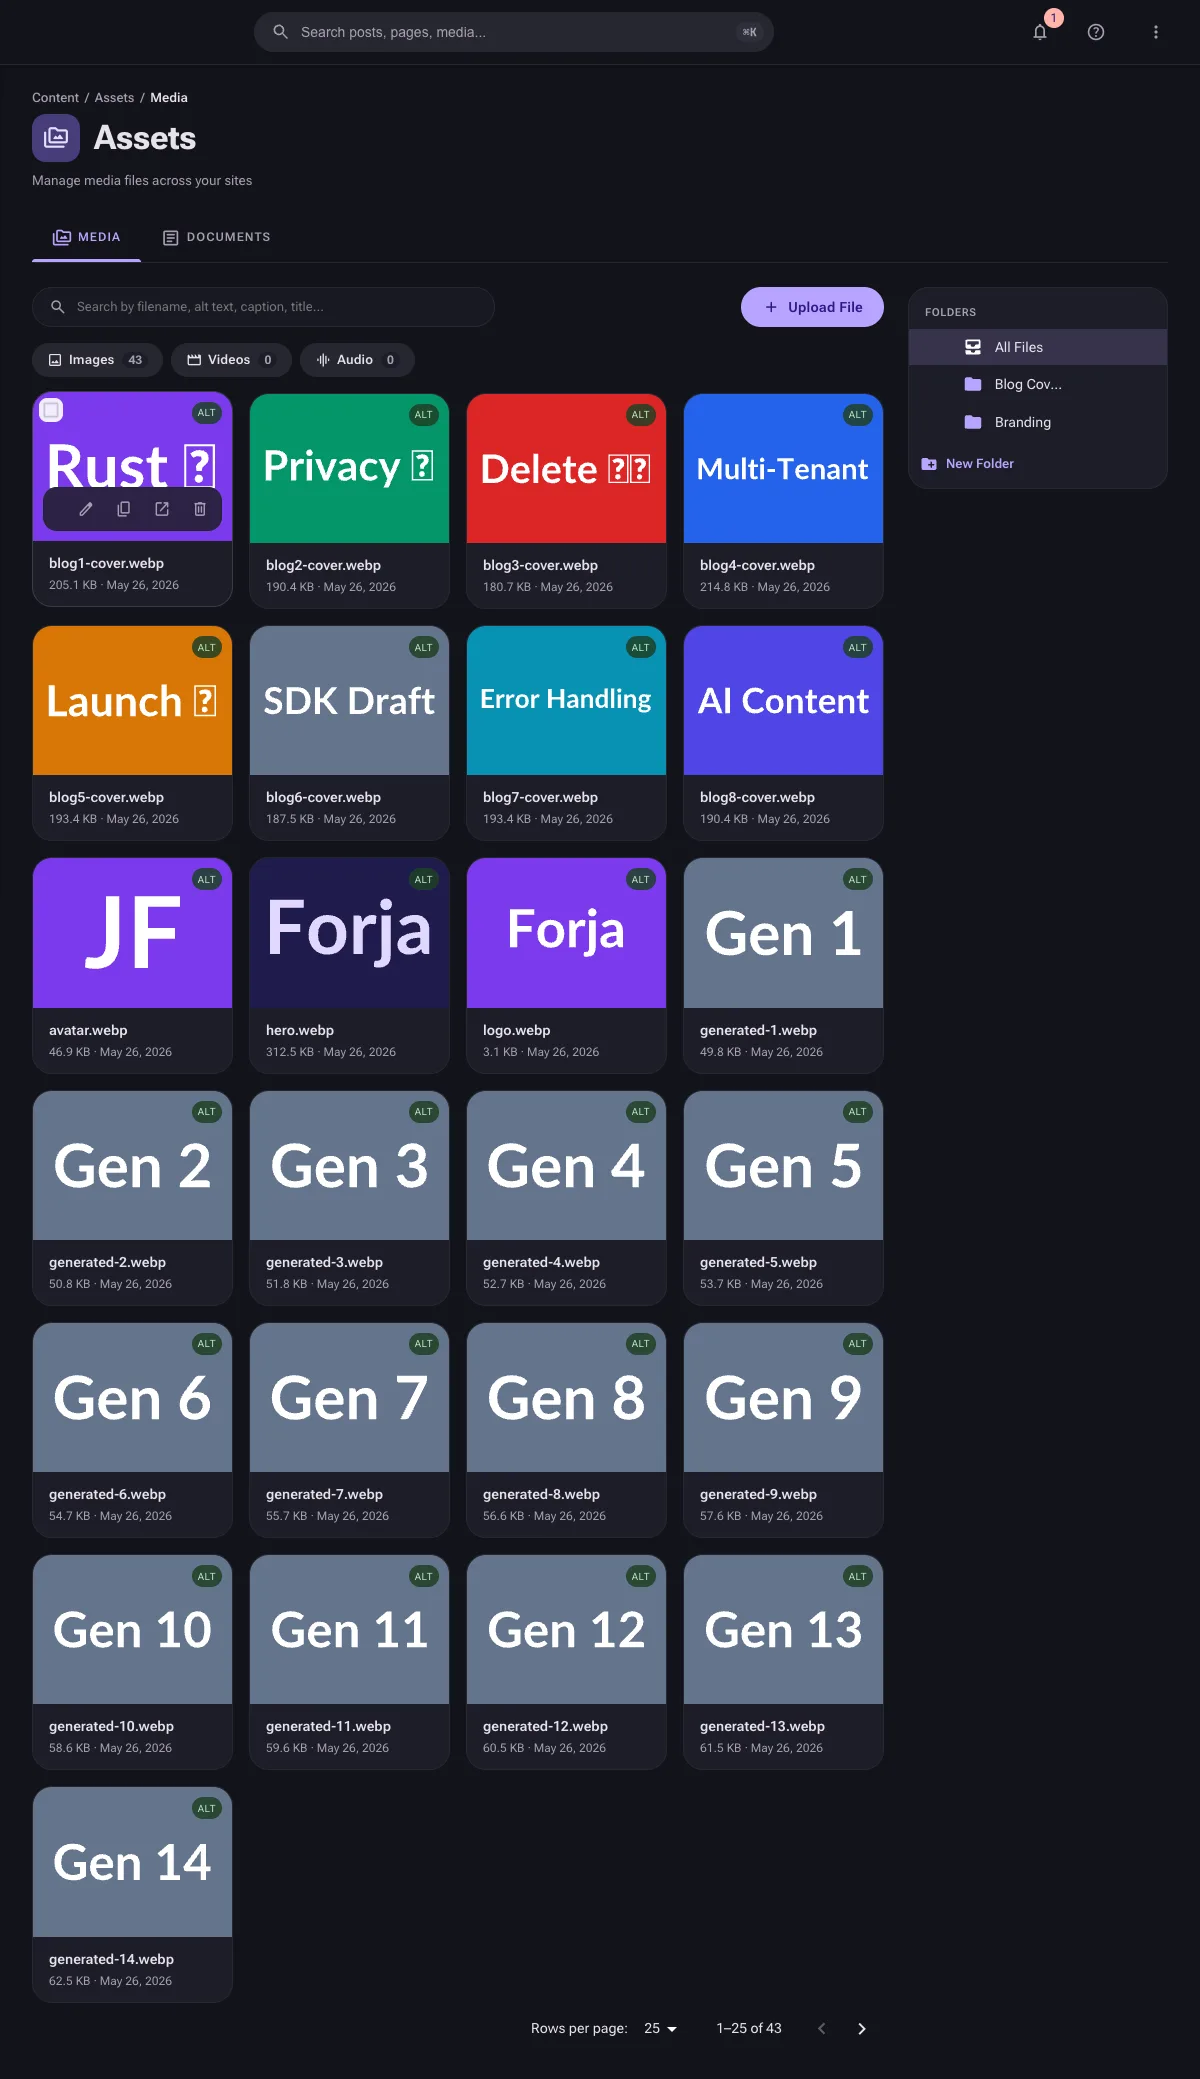Open the Forja hero.webp thumbnail

(349, 933)
